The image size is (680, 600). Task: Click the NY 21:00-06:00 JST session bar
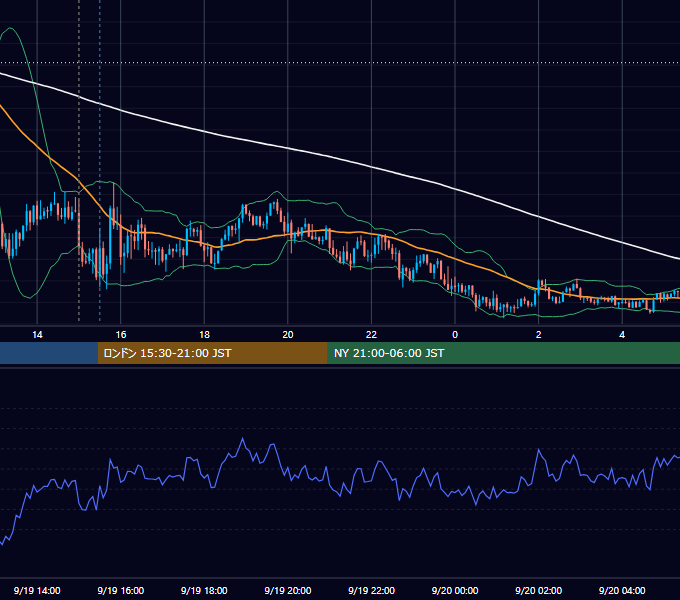(x=503, y=353)
